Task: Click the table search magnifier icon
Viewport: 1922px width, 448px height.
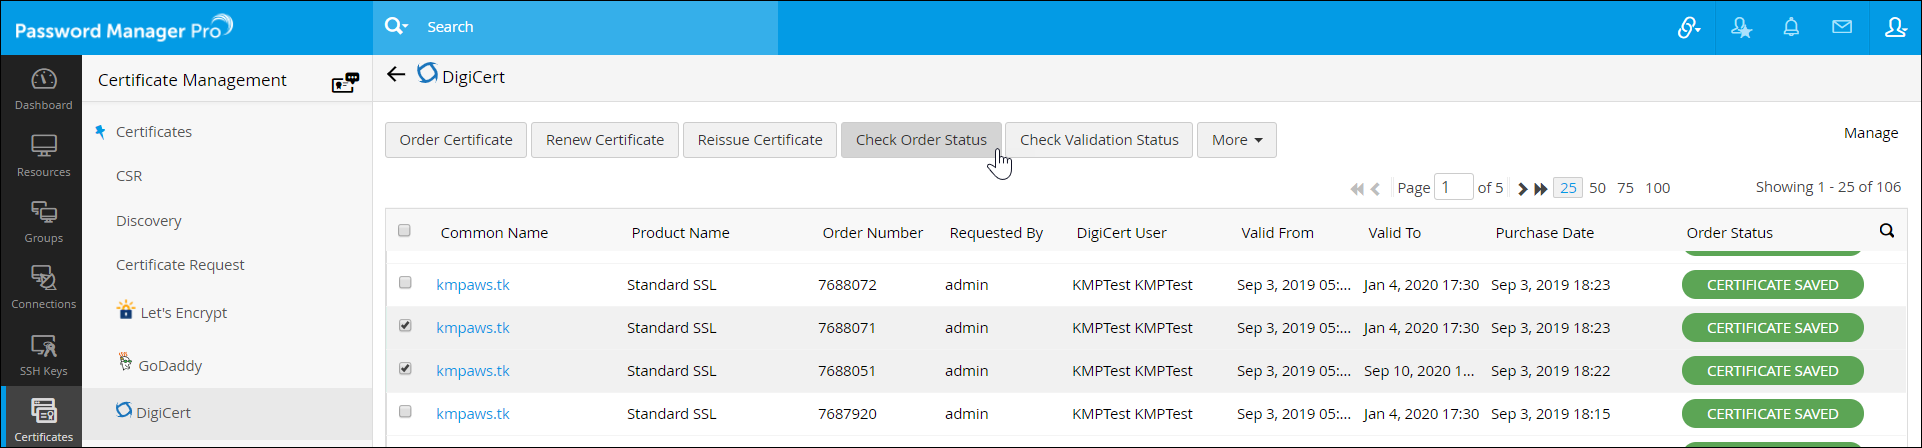Action: 1887,231
